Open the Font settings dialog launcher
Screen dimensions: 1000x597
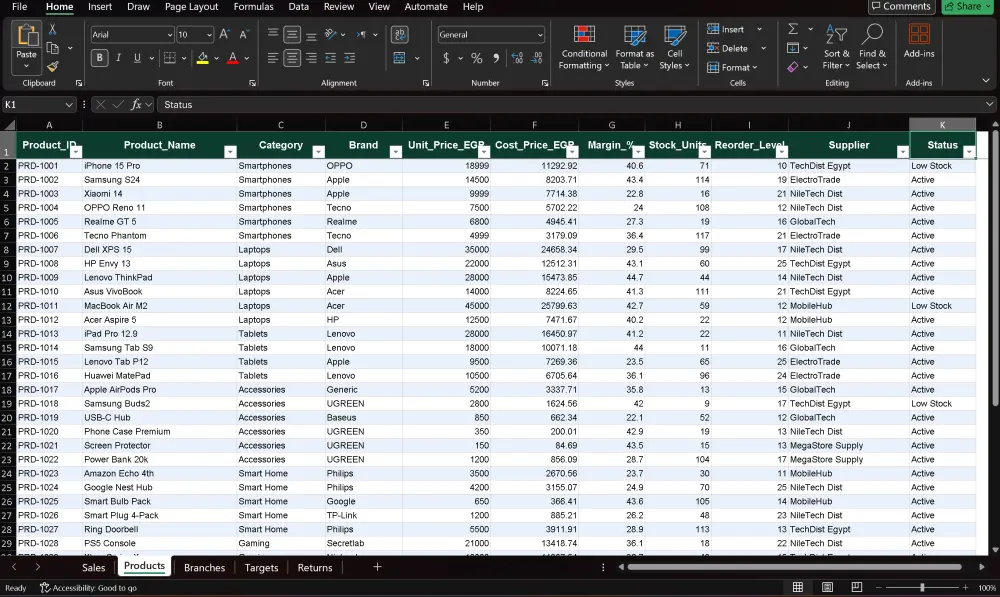[253, 83]
